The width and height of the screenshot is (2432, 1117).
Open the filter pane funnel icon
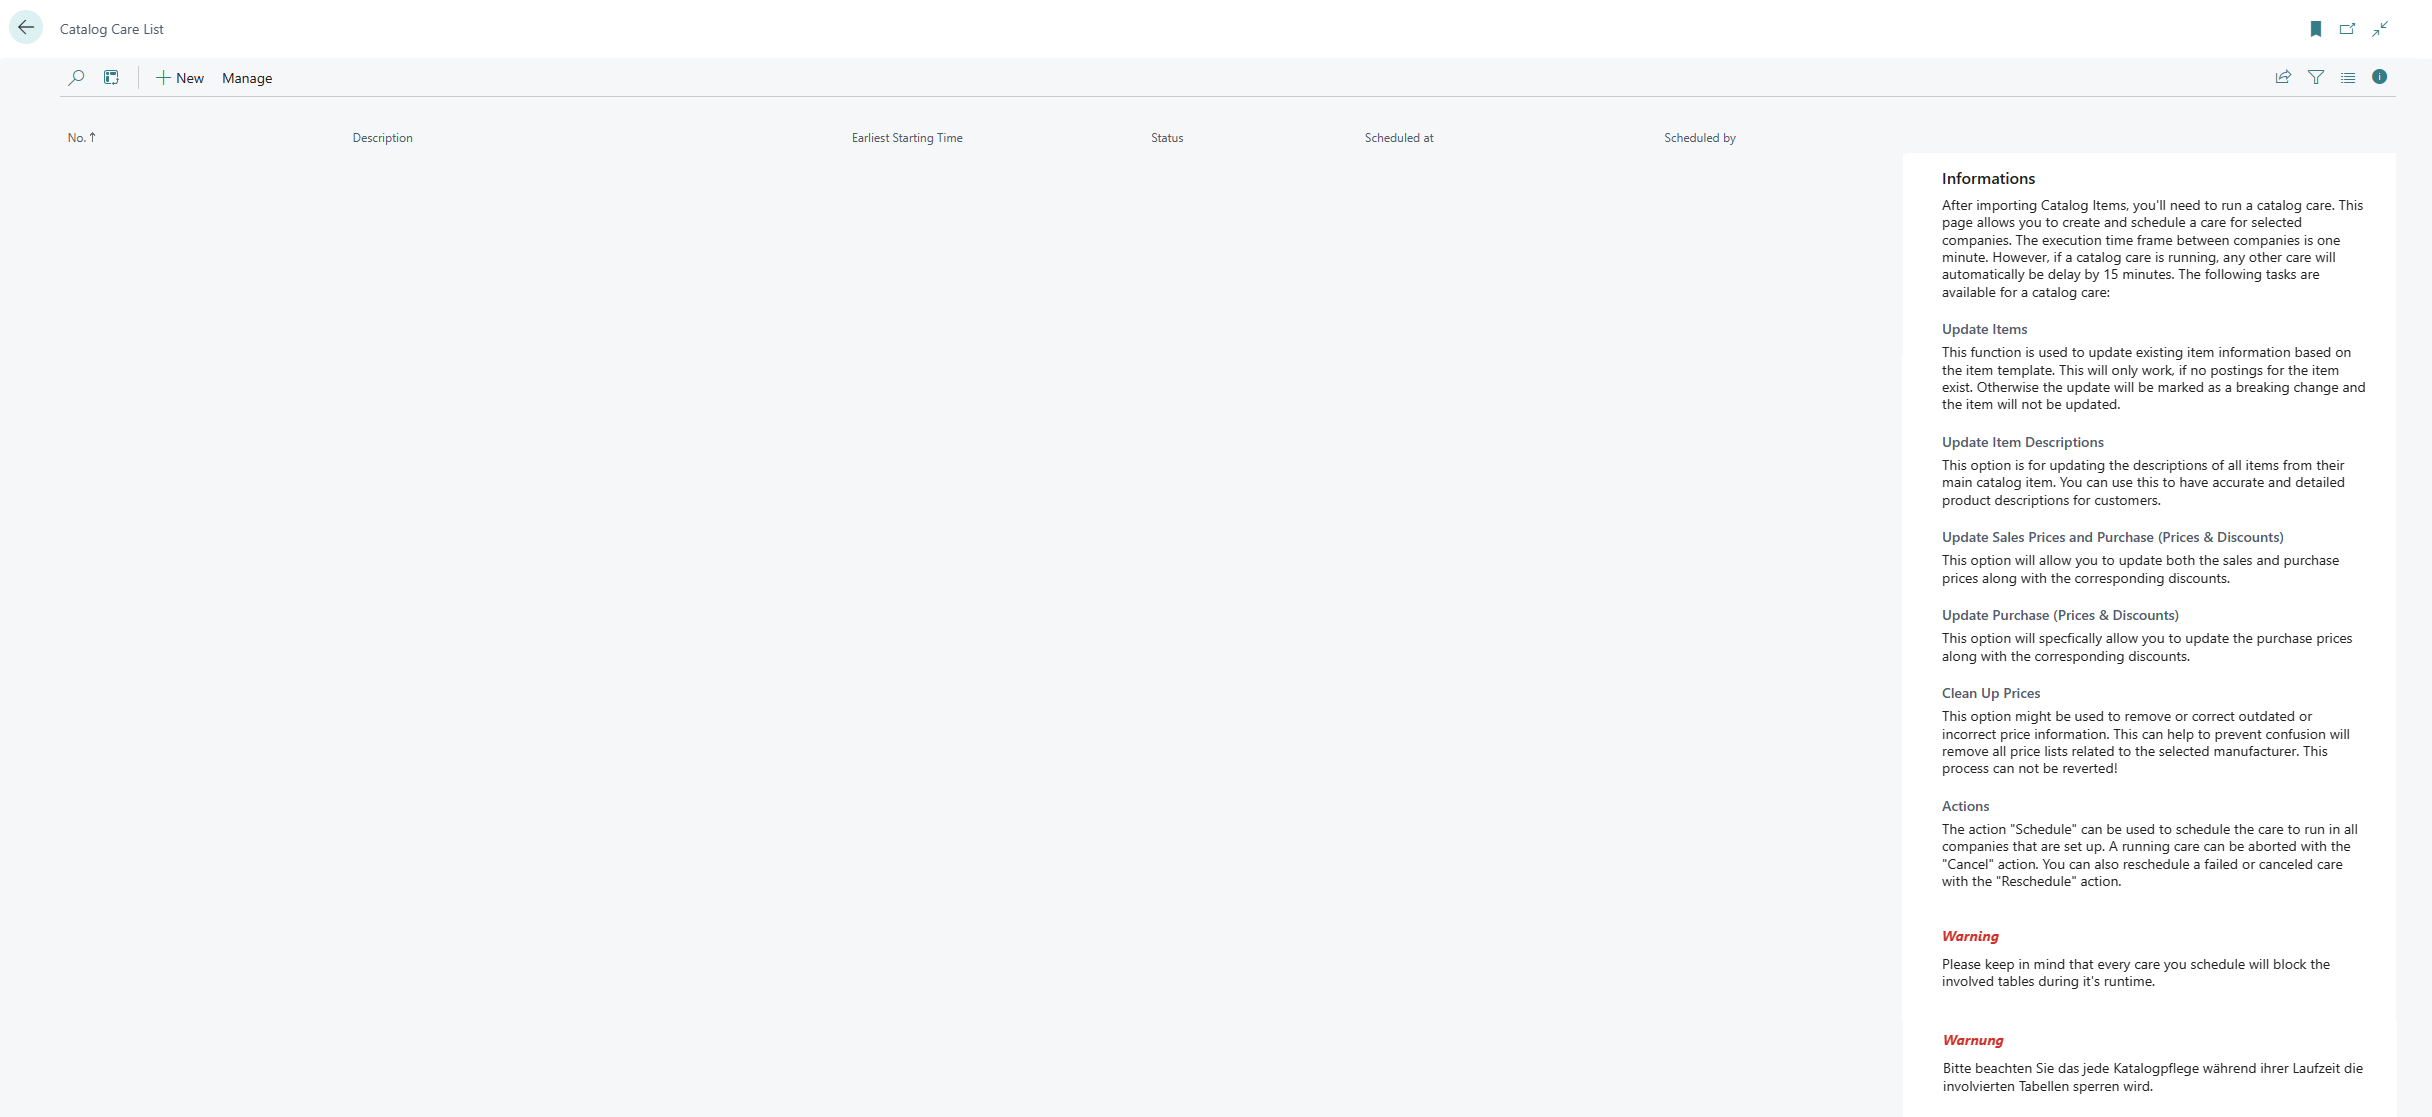[x=2316, y=77]
